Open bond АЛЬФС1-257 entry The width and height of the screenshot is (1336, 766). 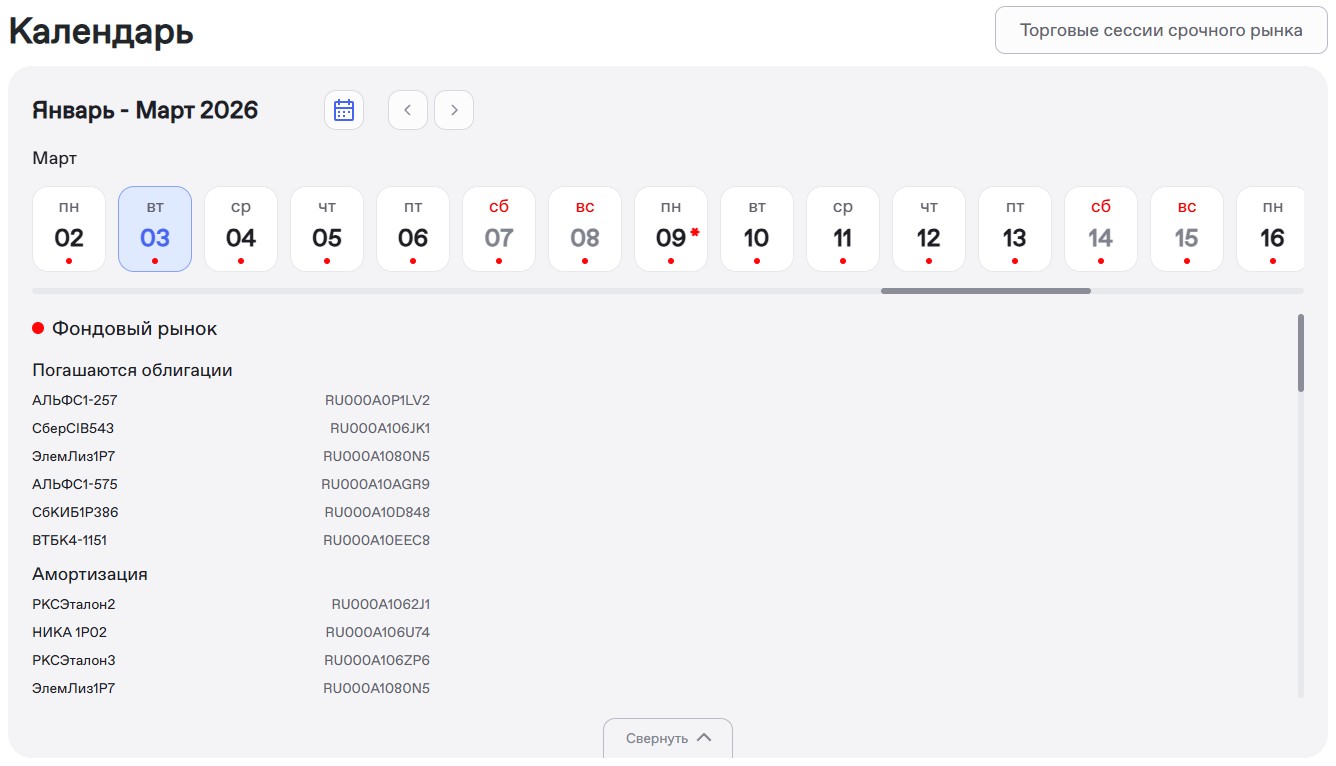coord(75,400)
